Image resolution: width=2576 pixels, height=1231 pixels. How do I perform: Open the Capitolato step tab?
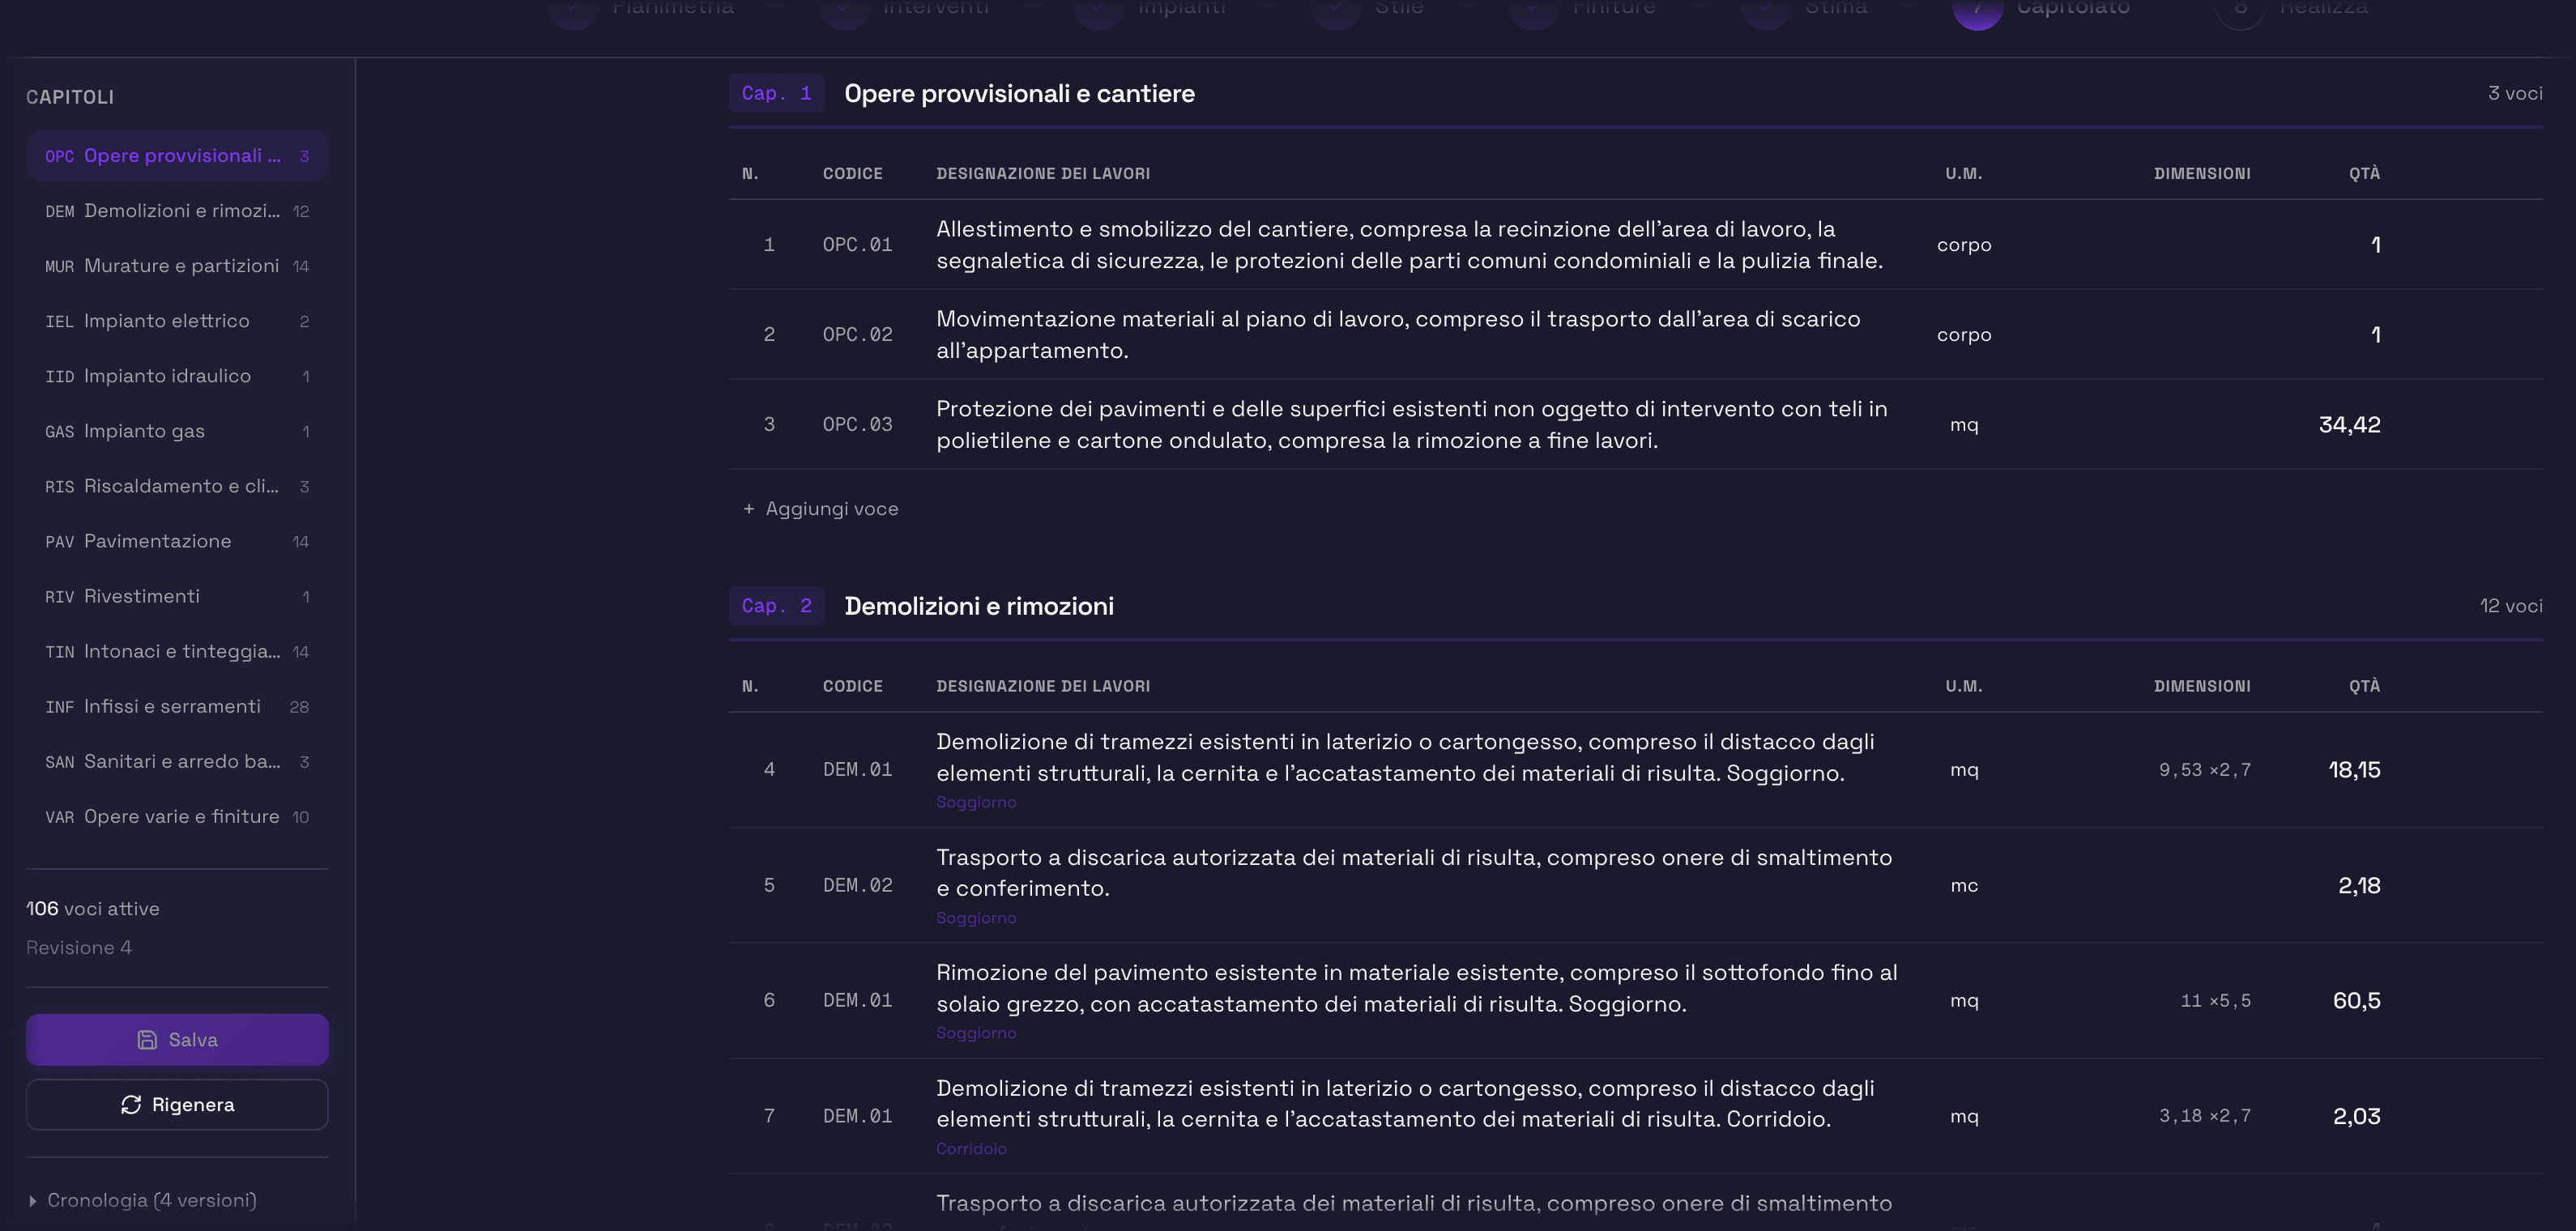[x=2071, y=8]
